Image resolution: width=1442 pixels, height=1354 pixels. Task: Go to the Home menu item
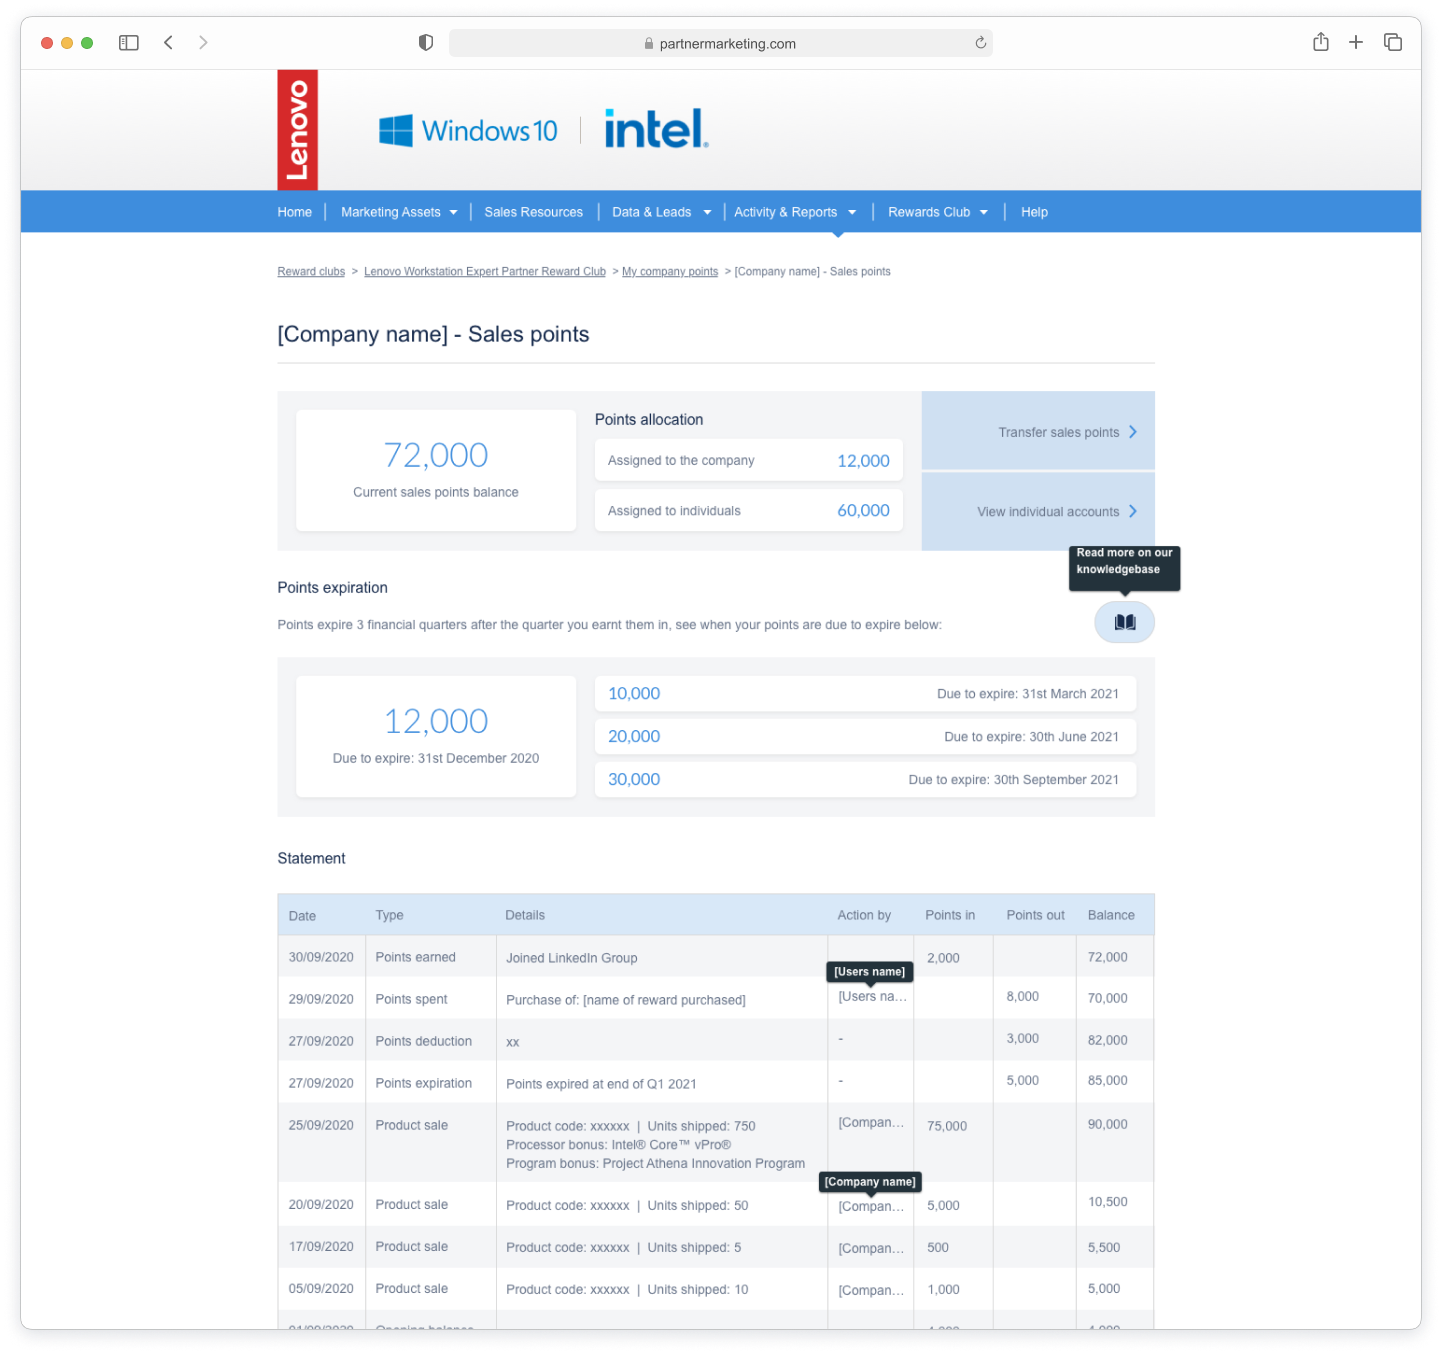[x=294, y=212]
